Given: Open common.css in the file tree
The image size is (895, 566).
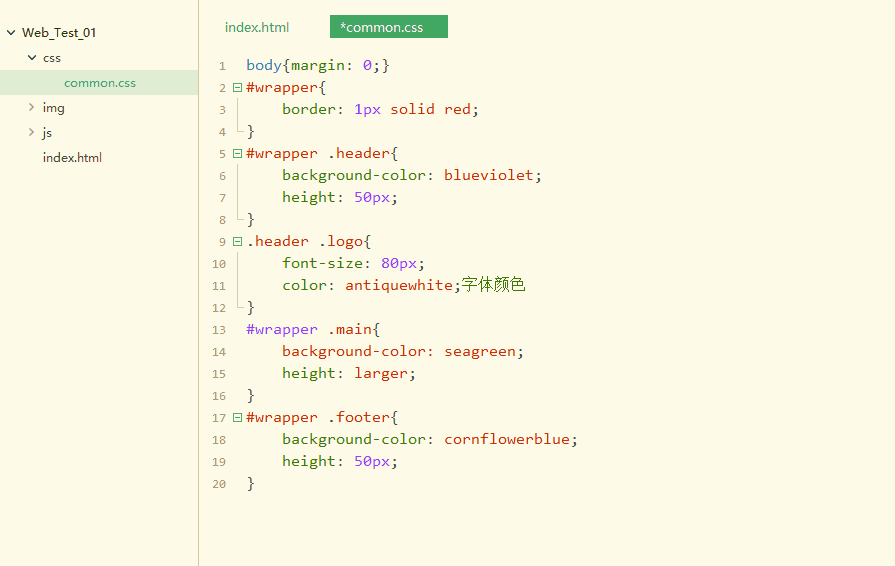Looking at the screenshot, I should 100,83.
